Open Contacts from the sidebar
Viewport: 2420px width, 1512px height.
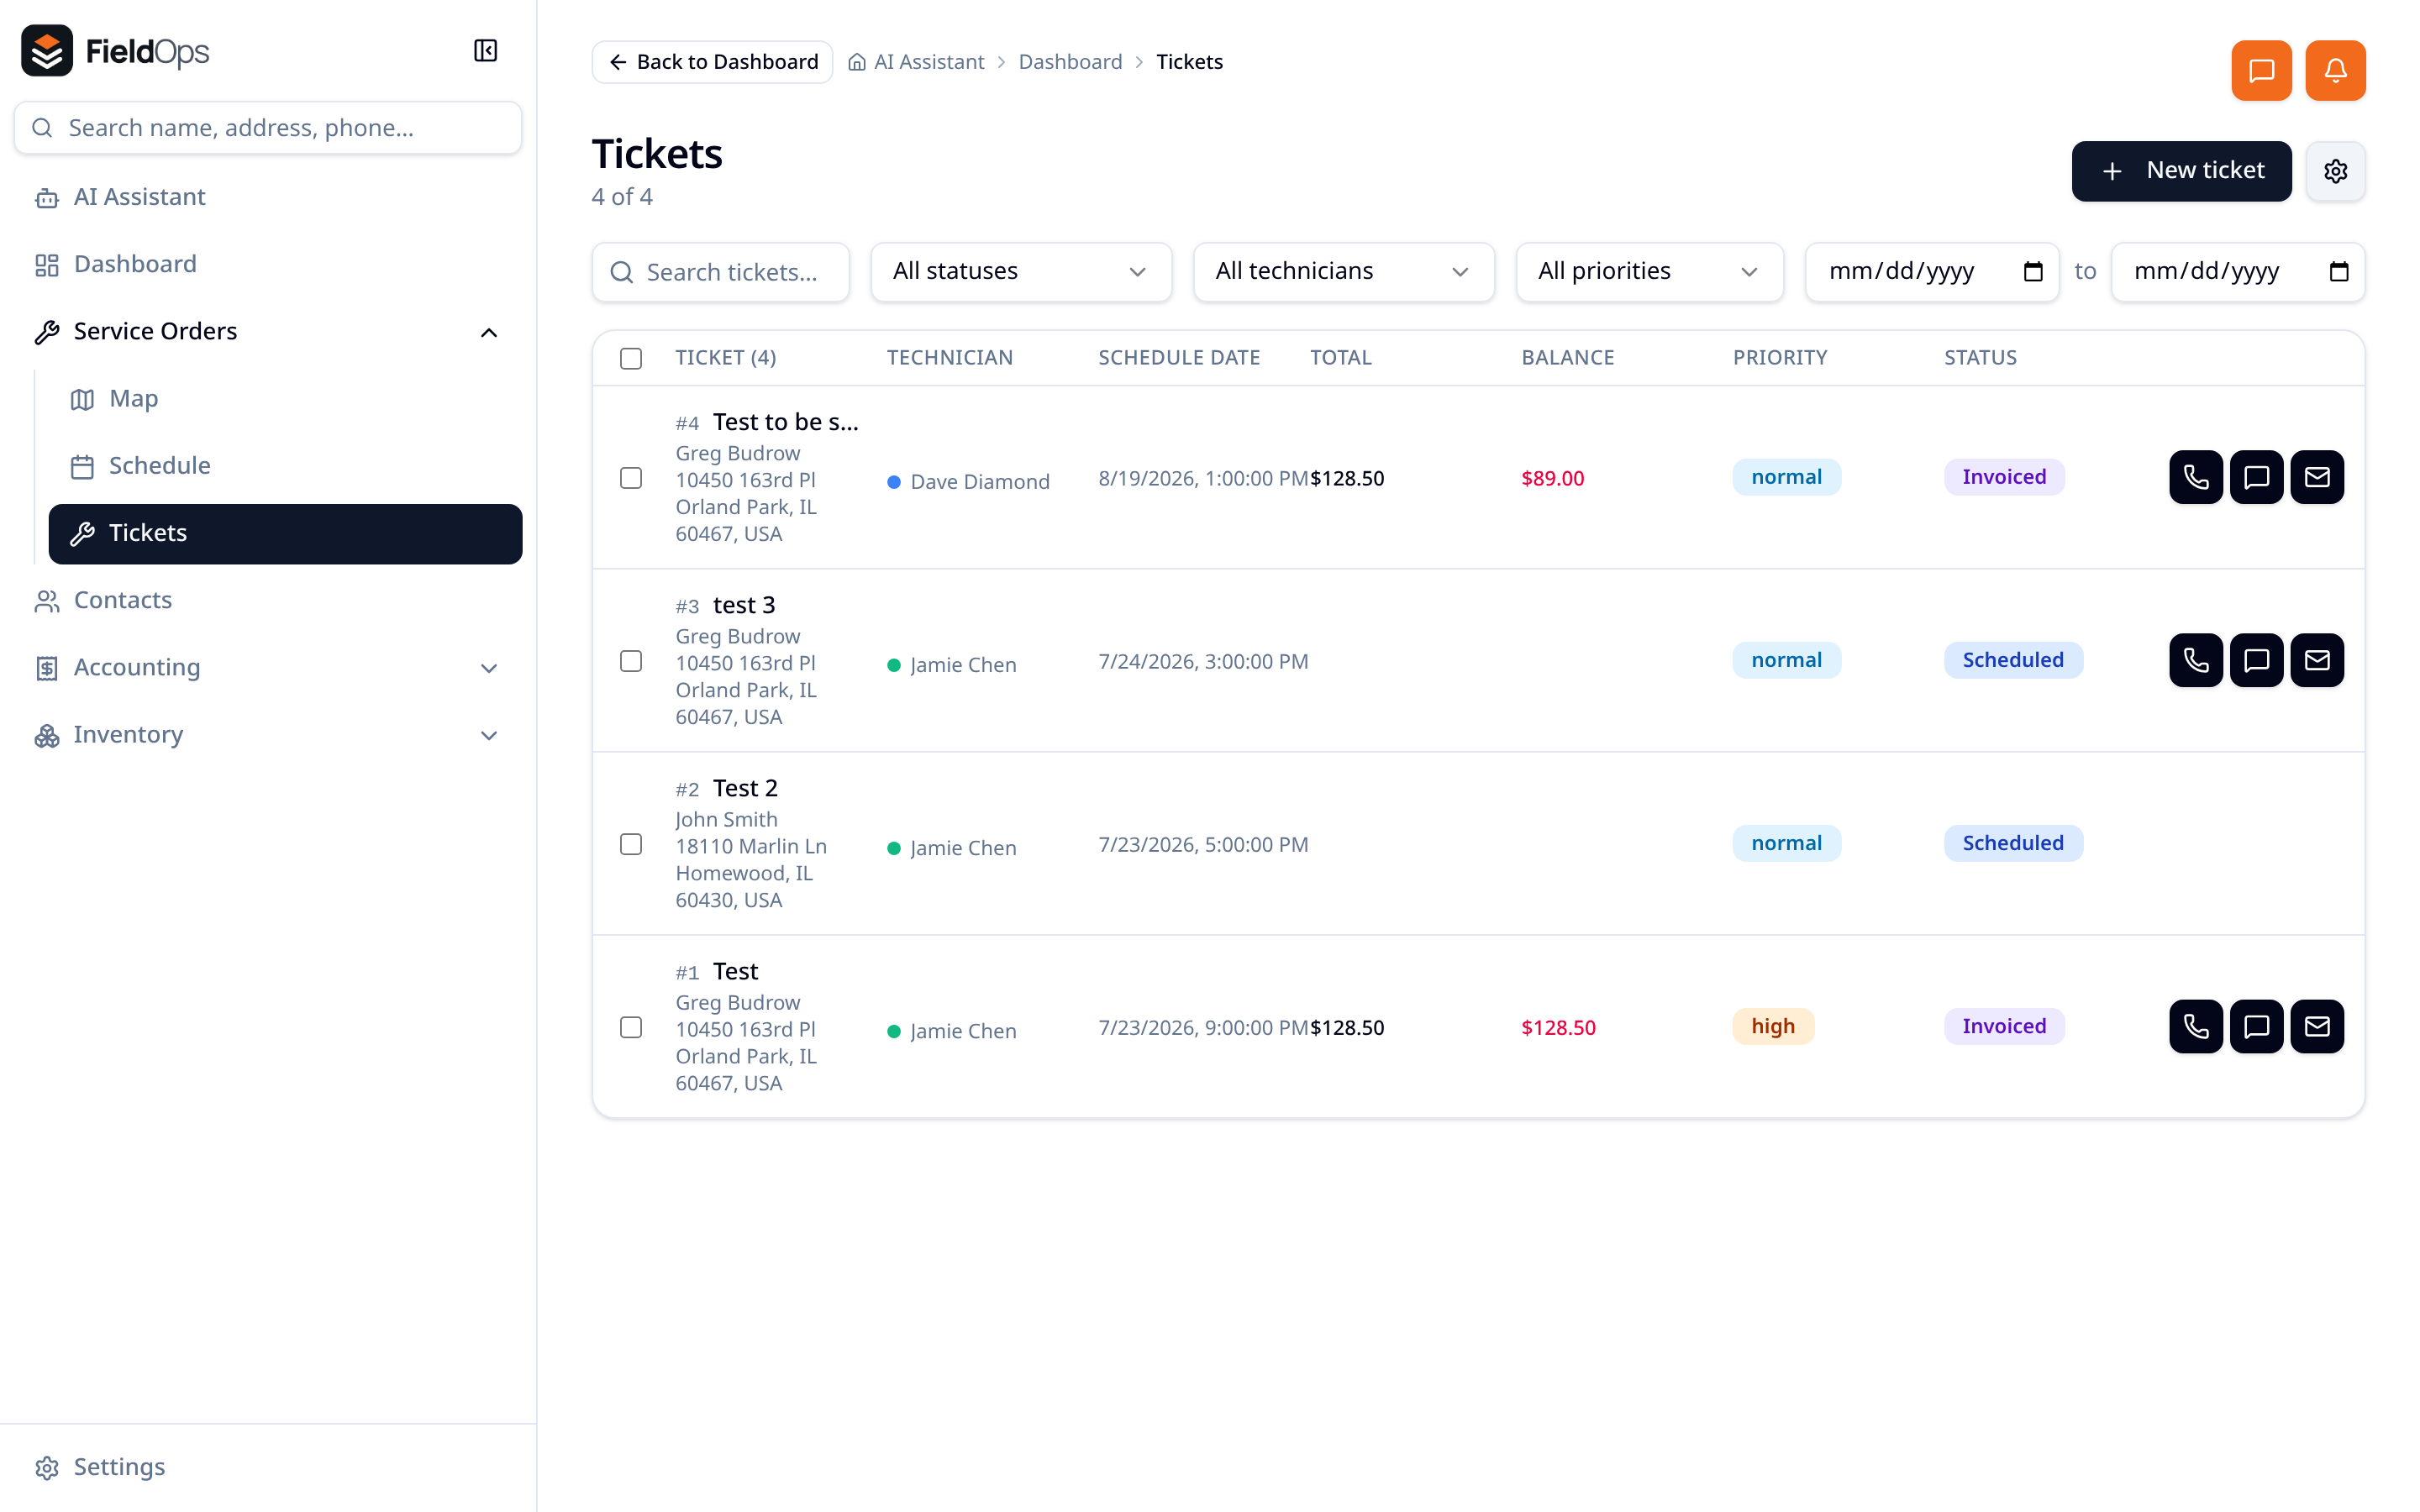268,600
